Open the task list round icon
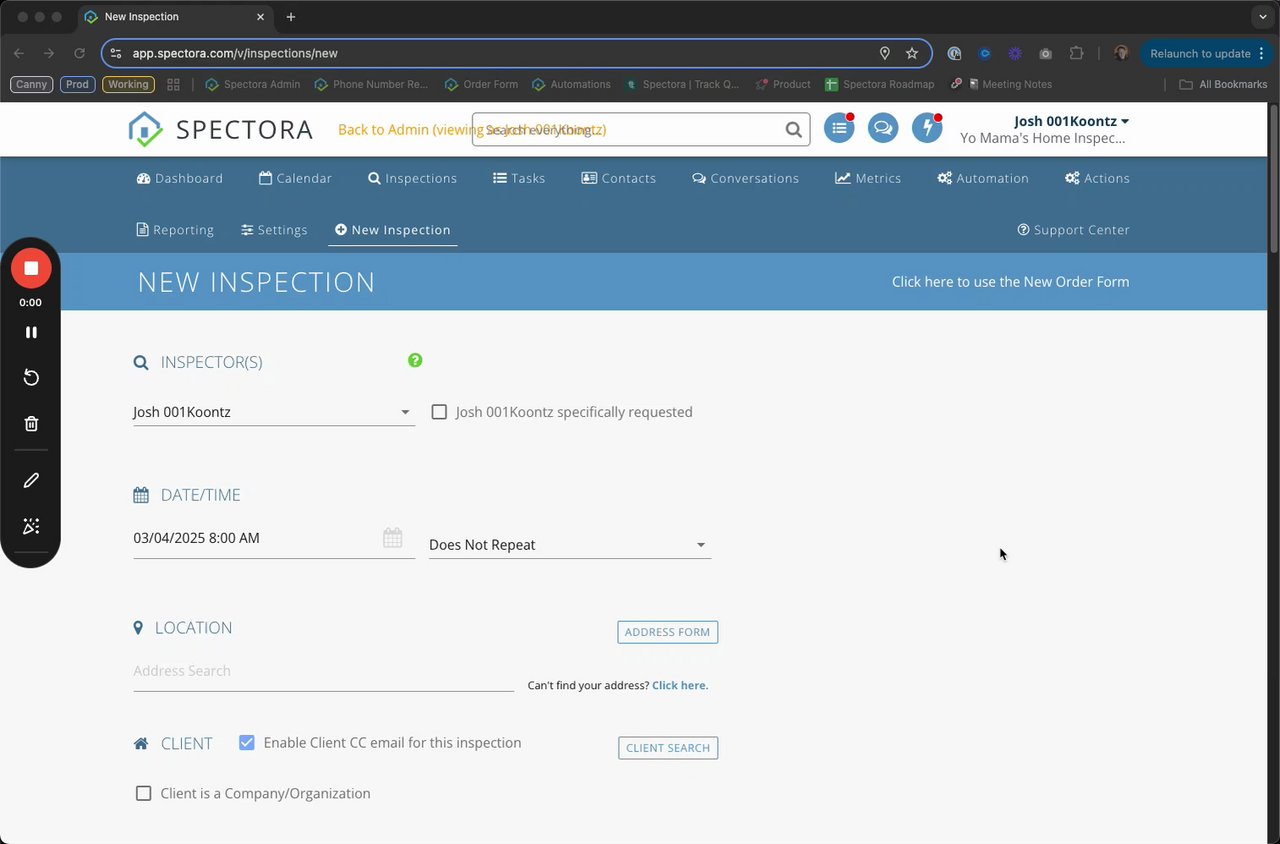 click(839, 128)
